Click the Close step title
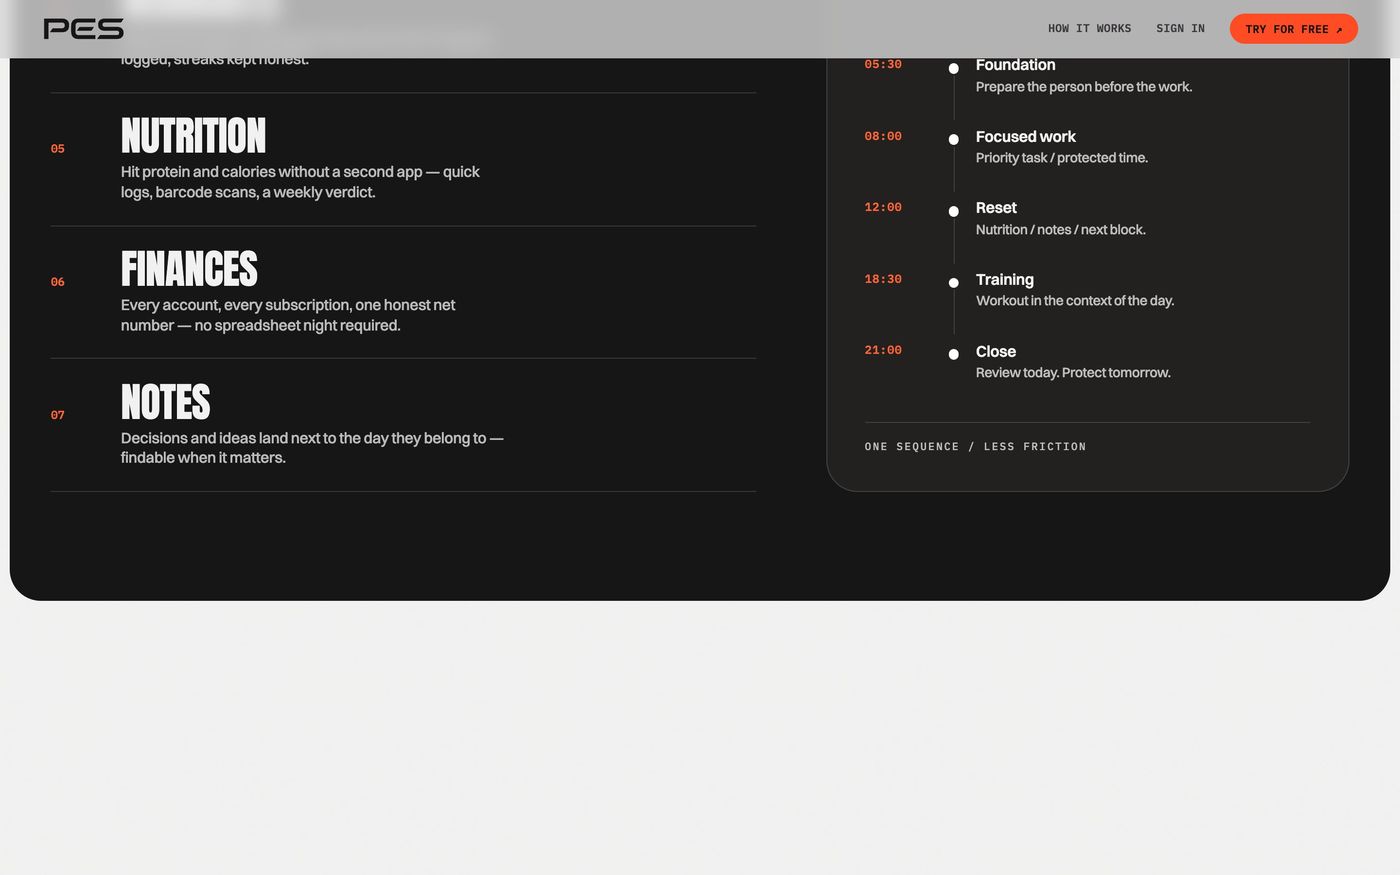The image size is (1400, 875). tap(996, 352)
